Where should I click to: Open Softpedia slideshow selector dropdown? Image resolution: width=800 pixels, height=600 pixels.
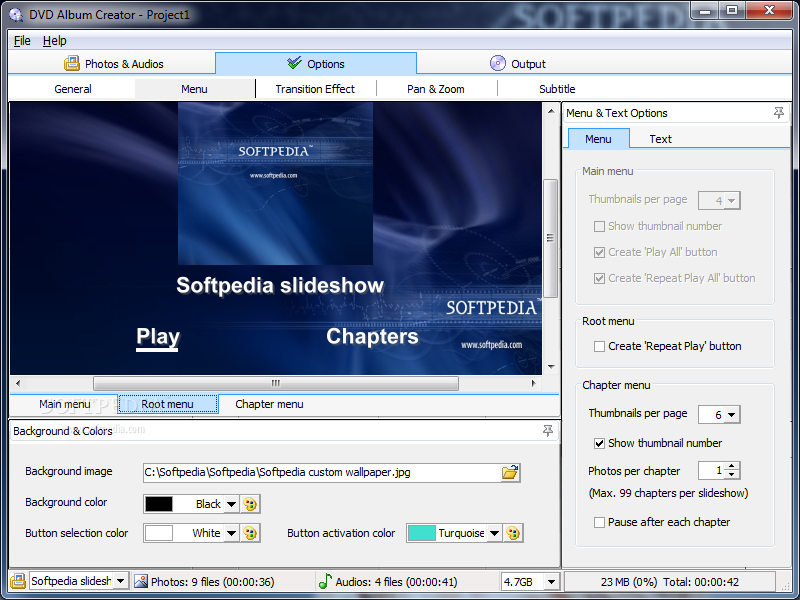click(120, 581)
